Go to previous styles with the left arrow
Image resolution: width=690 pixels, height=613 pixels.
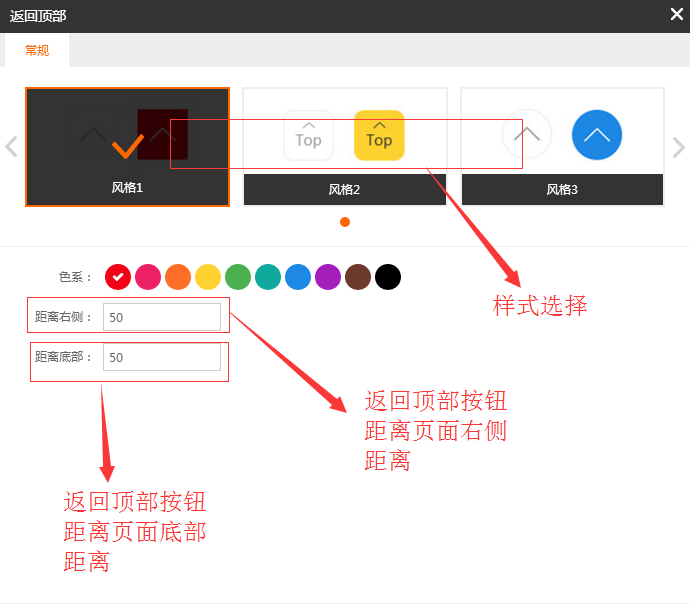[x=11, y=147]
